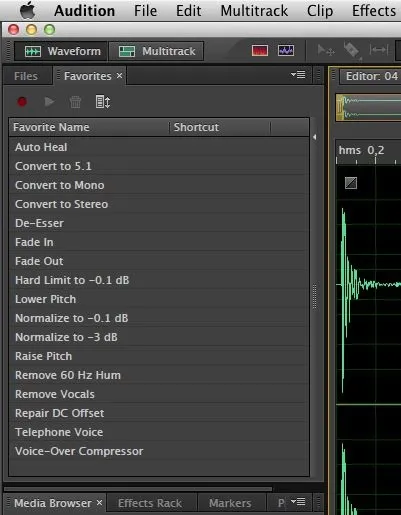This screenshot has width=401, height=515.
Task: Select the Lower Pitch favorite
Action: [159, 299]
